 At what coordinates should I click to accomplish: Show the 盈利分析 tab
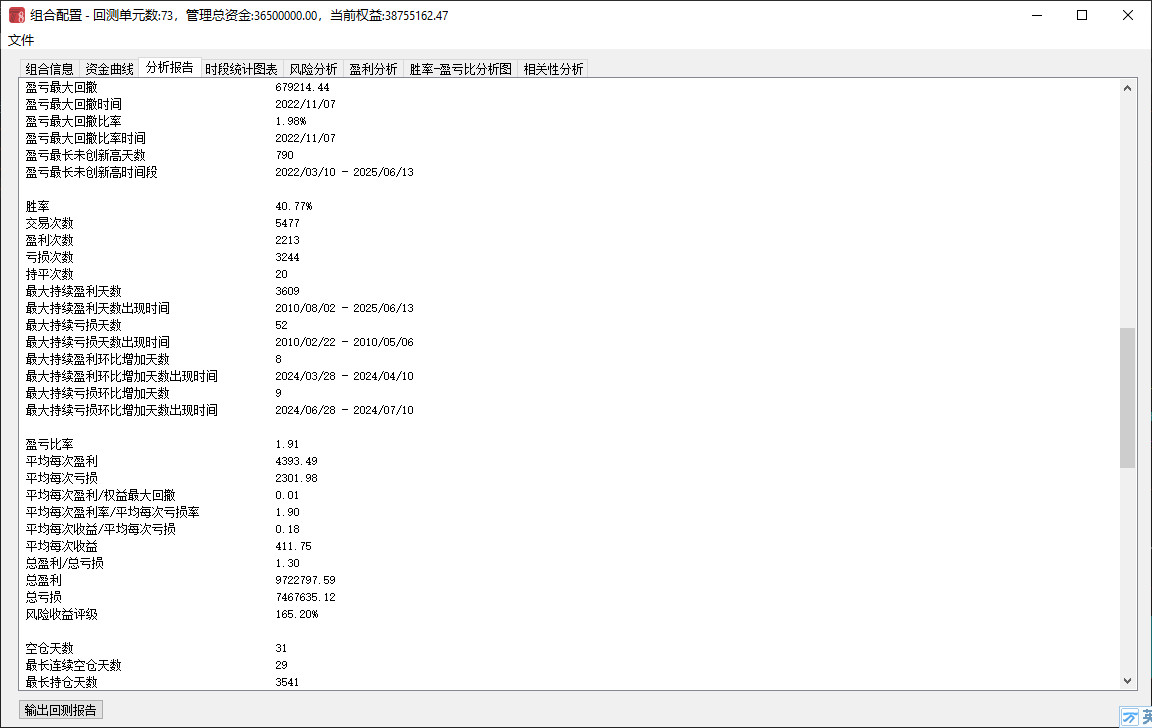[373, 69]
